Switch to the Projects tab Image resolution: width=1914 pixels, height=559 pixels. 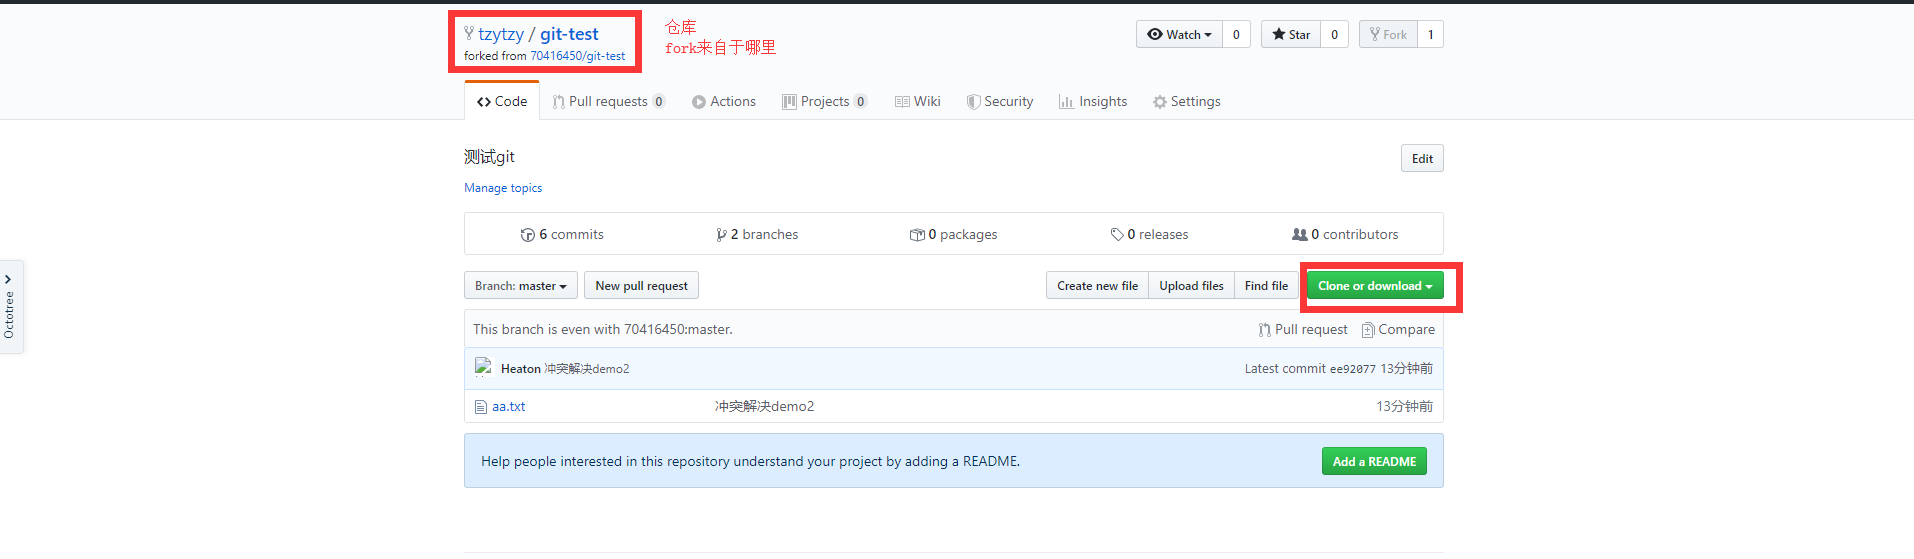(x=825, y=101)
